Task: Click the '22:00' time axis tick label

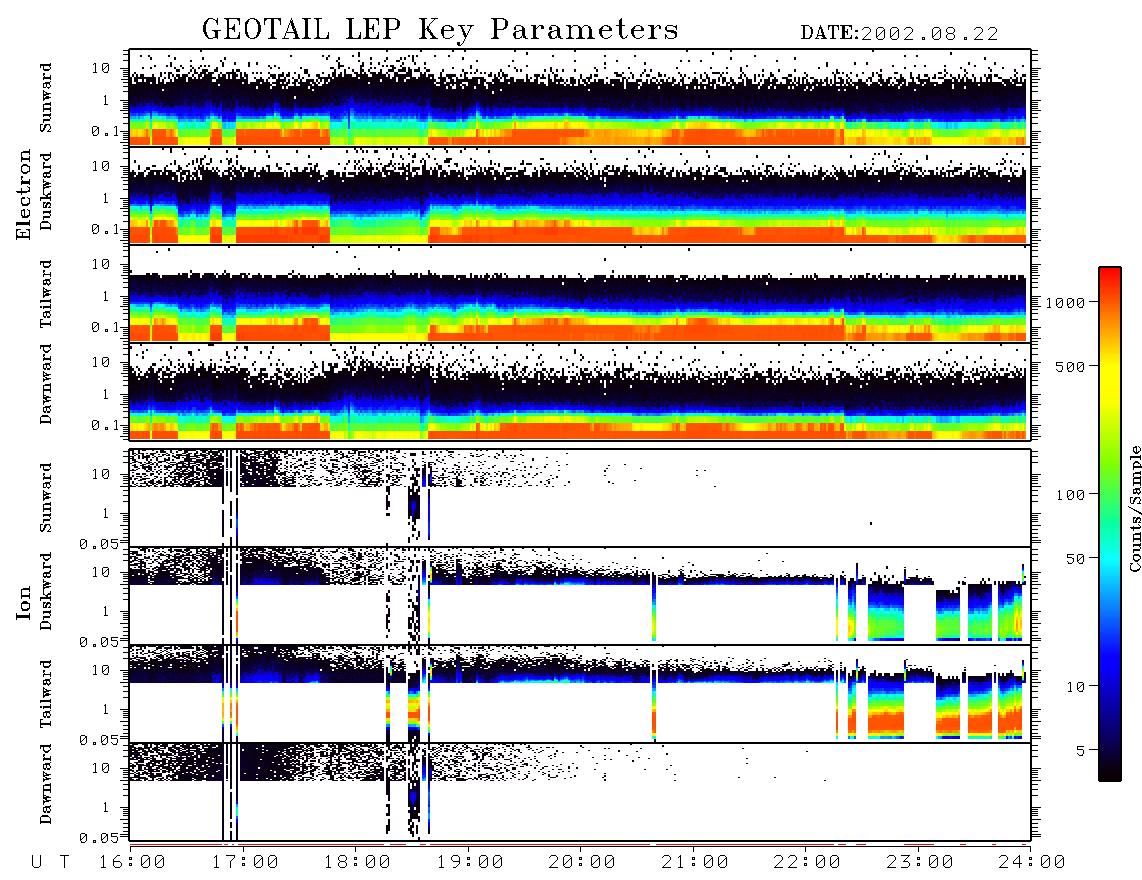Action: point(807,863)
